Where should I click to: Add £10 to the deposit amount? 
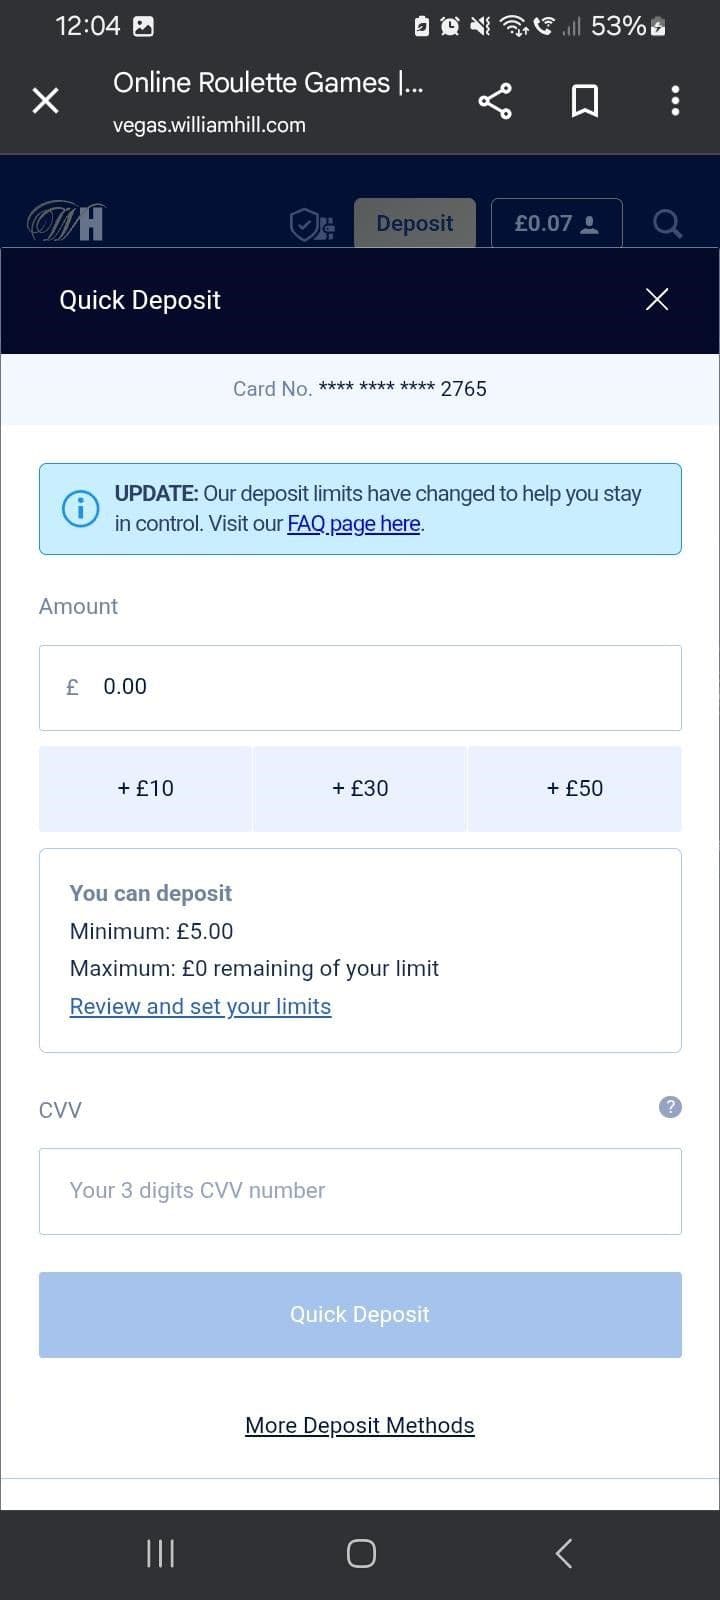point(145,788)
